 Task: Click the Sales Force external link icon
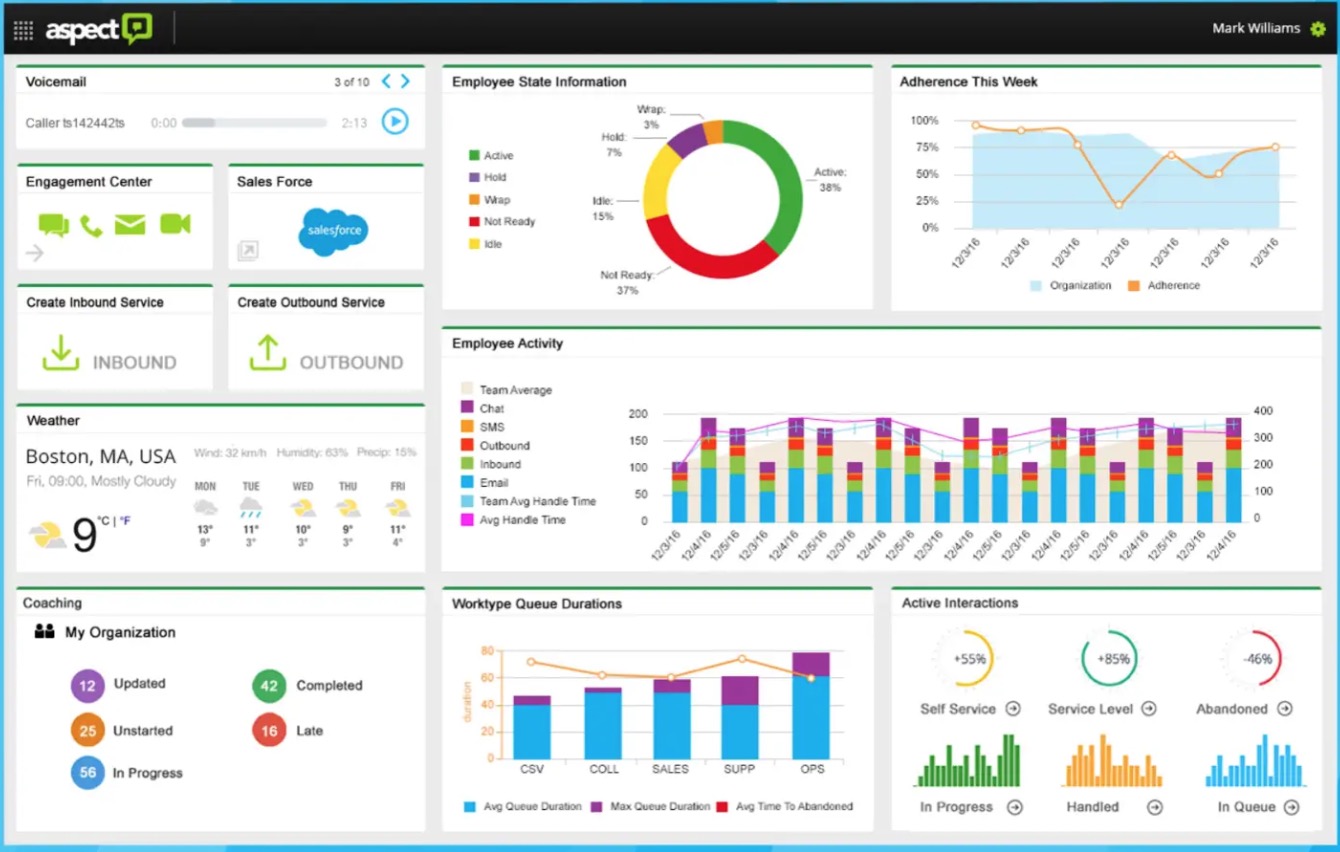247,252
